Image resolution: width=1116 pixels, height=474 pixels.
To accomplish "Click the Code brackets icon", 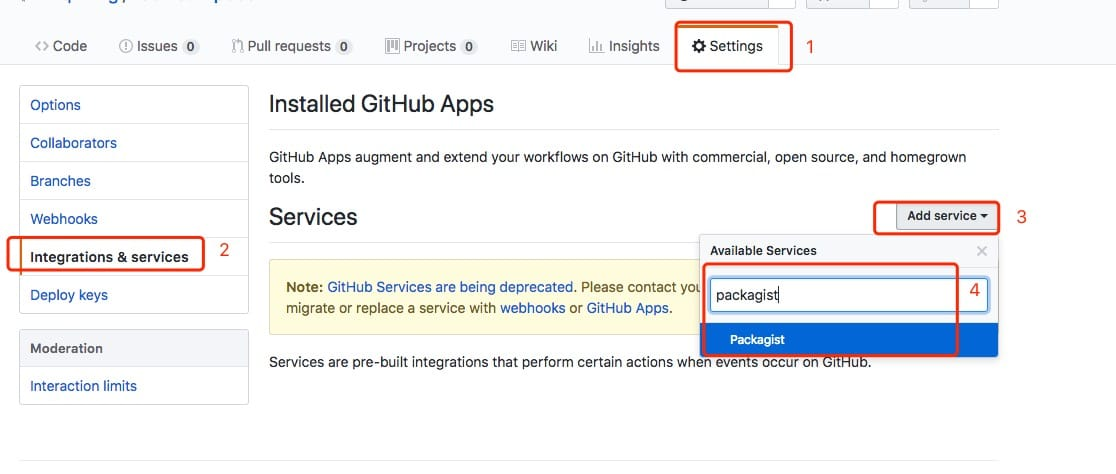I will point(41,46).
